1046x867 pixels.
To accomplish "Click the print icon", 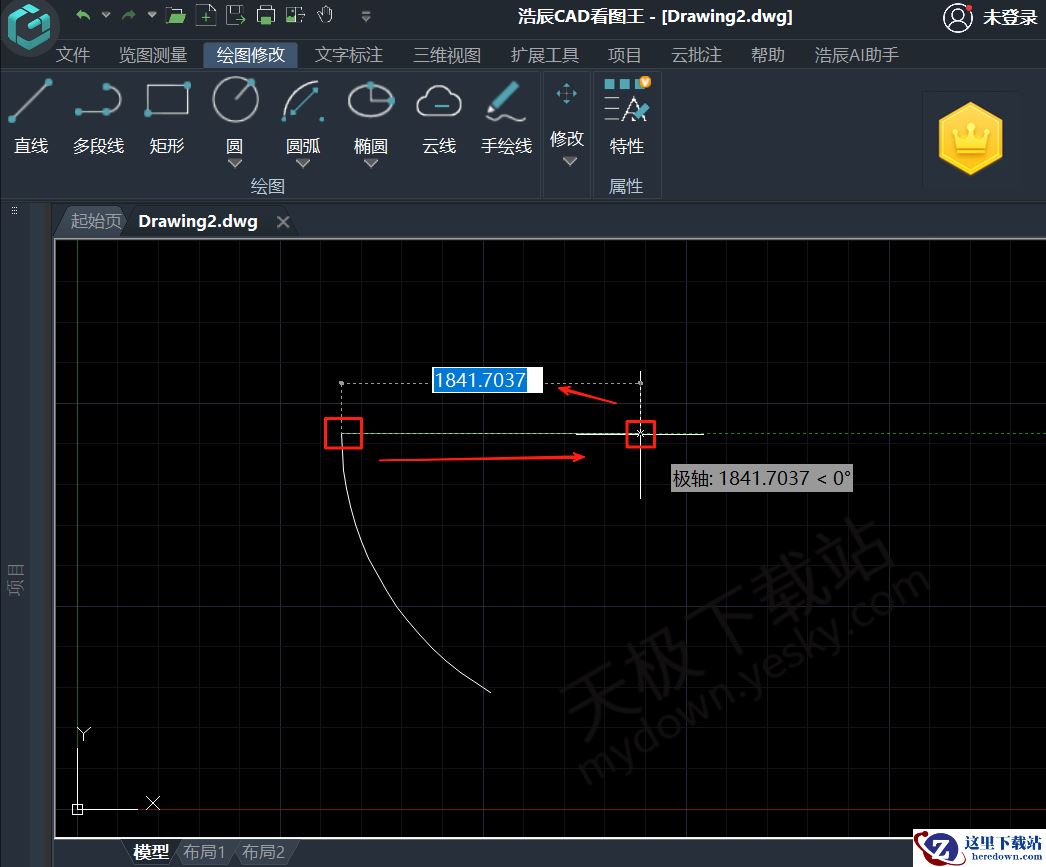I will pyautogui.click(x=266, y=15).
